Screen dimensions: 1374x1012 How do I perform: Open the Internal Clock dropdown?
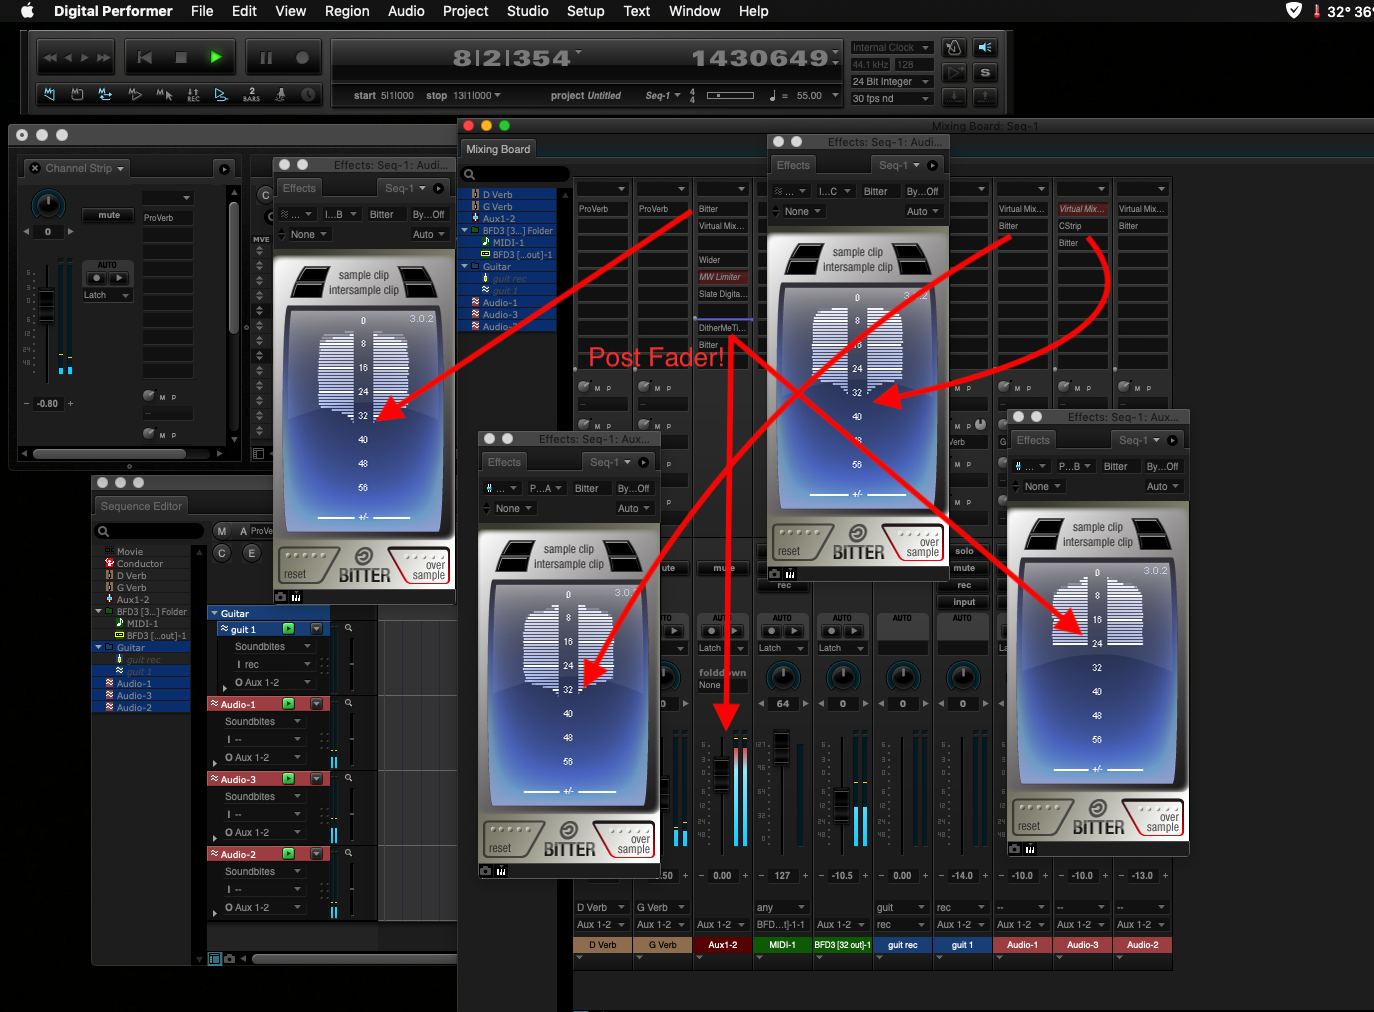891,48
